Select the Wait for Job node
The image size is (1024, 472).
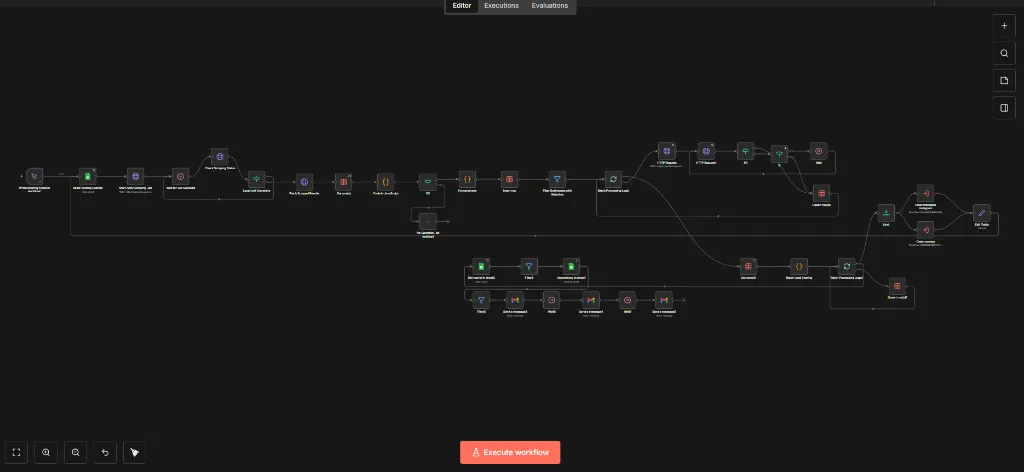pos(181,176)
